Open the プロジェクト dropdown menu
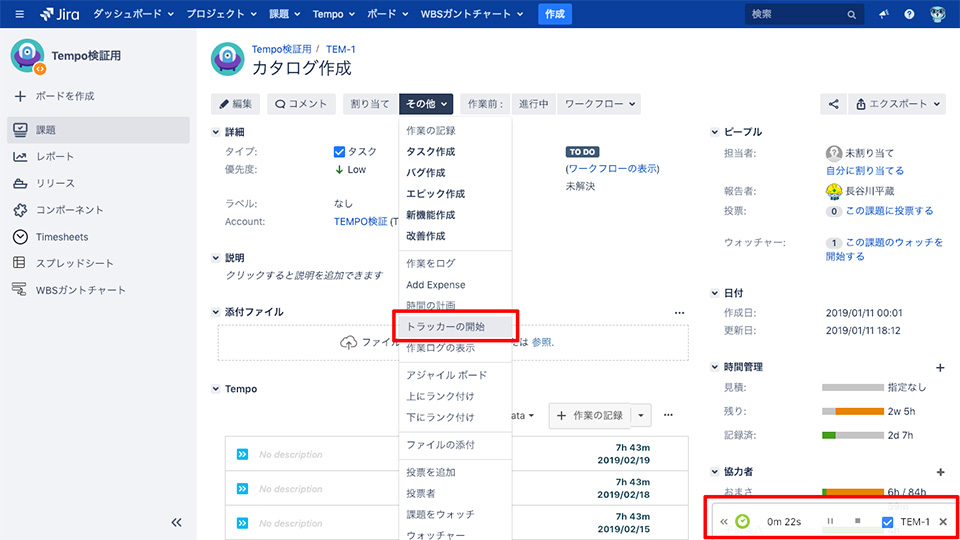The height and width of the screenshot is (540, 960). 221,14
